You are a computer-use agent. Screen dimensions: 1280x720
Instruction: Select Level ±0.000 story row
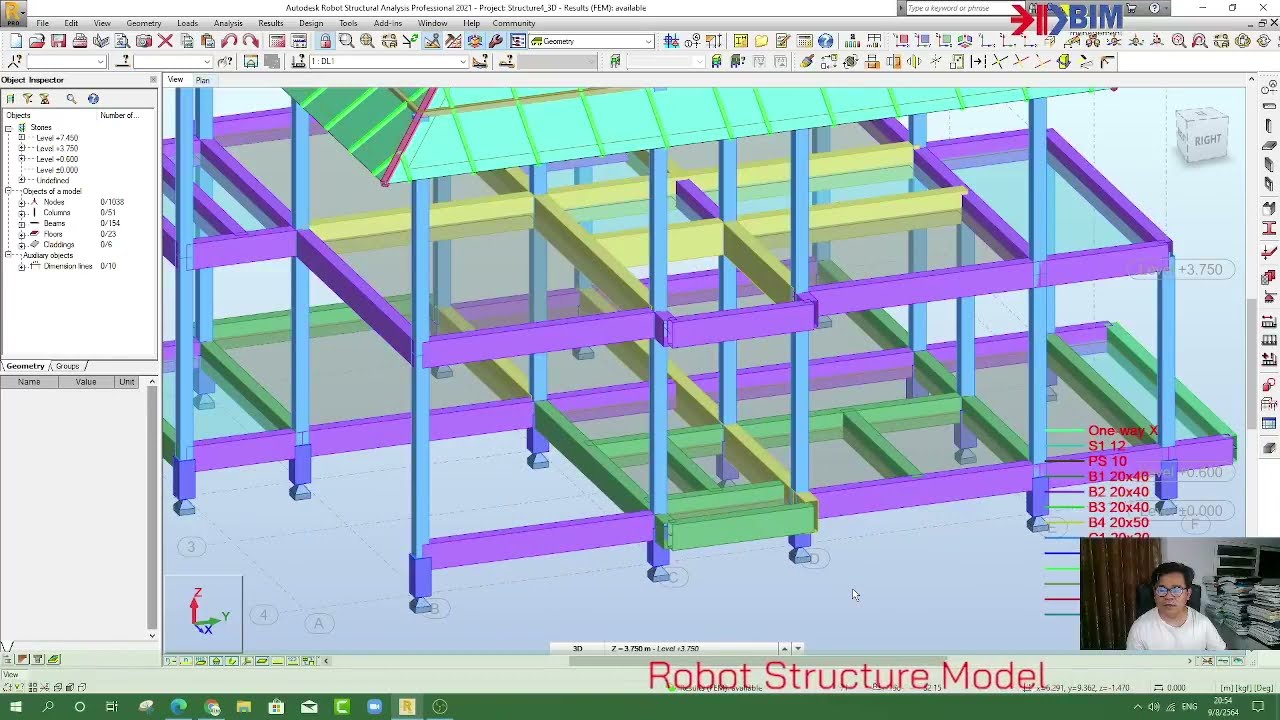(x=57, y=170)
